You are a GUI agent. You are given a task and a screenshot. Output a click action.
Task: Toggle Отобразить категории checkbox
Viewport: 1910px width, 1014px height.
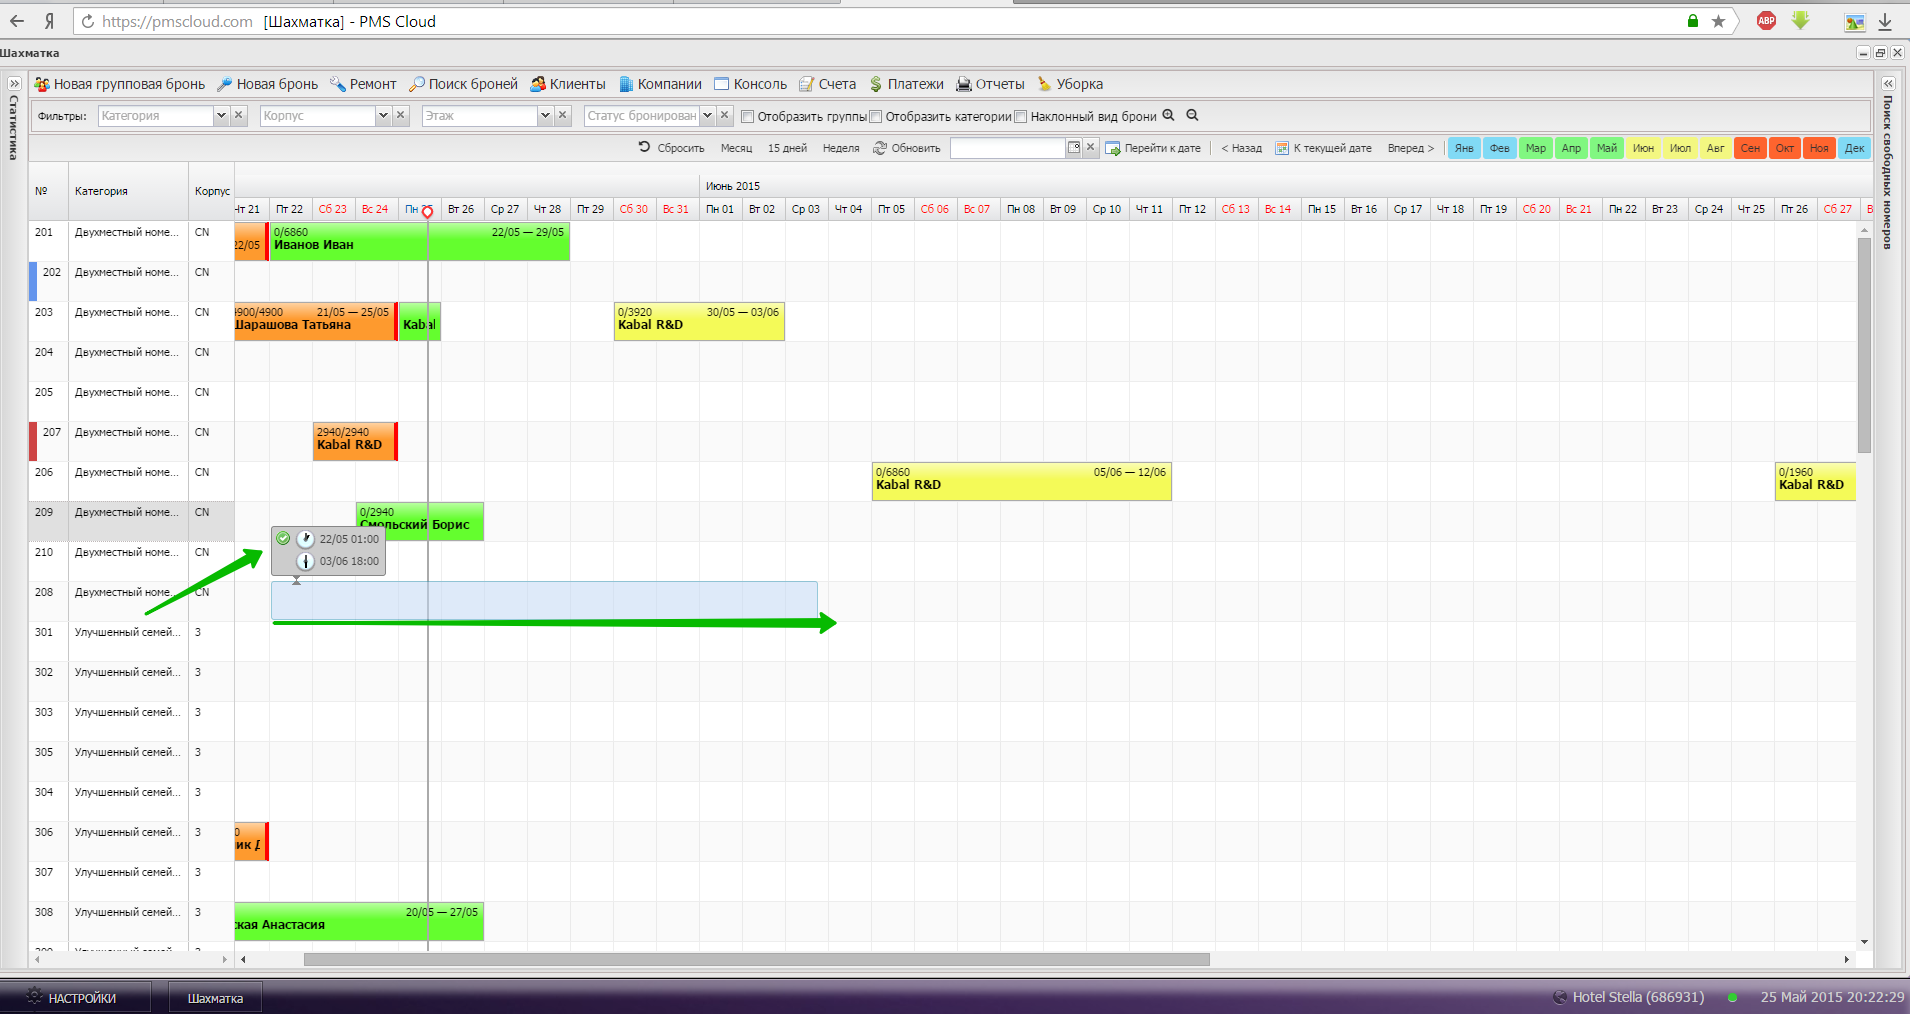(x=875, y=116)
